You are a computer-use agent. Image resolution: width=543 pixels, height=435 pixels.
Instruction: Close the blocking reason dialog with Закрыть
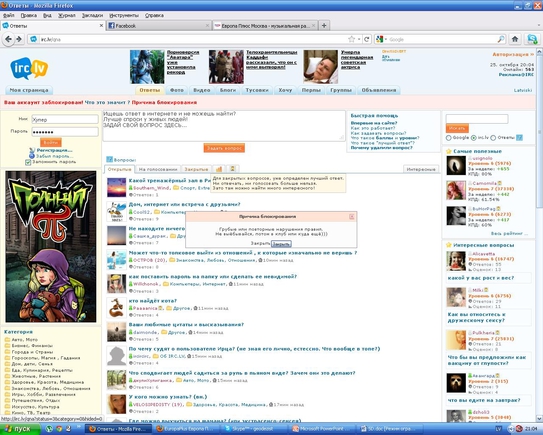[281, 244]
